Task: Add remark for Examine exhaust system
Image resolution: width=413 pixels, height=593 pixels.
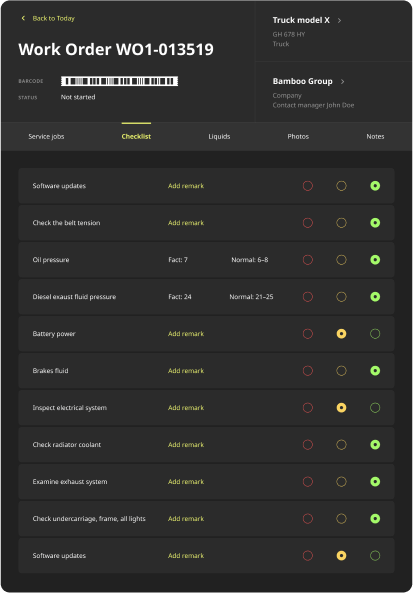Action: point(186,482)
